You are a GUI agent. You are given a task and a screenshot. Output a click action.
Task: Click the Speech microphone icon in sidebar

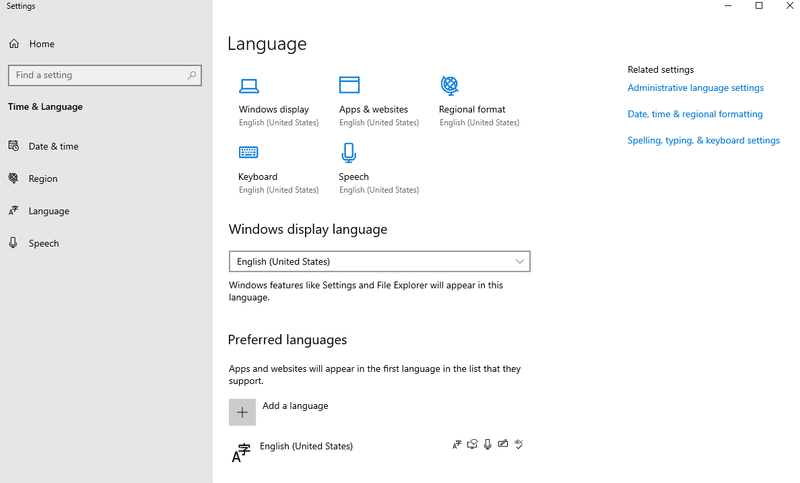point(13,243)
